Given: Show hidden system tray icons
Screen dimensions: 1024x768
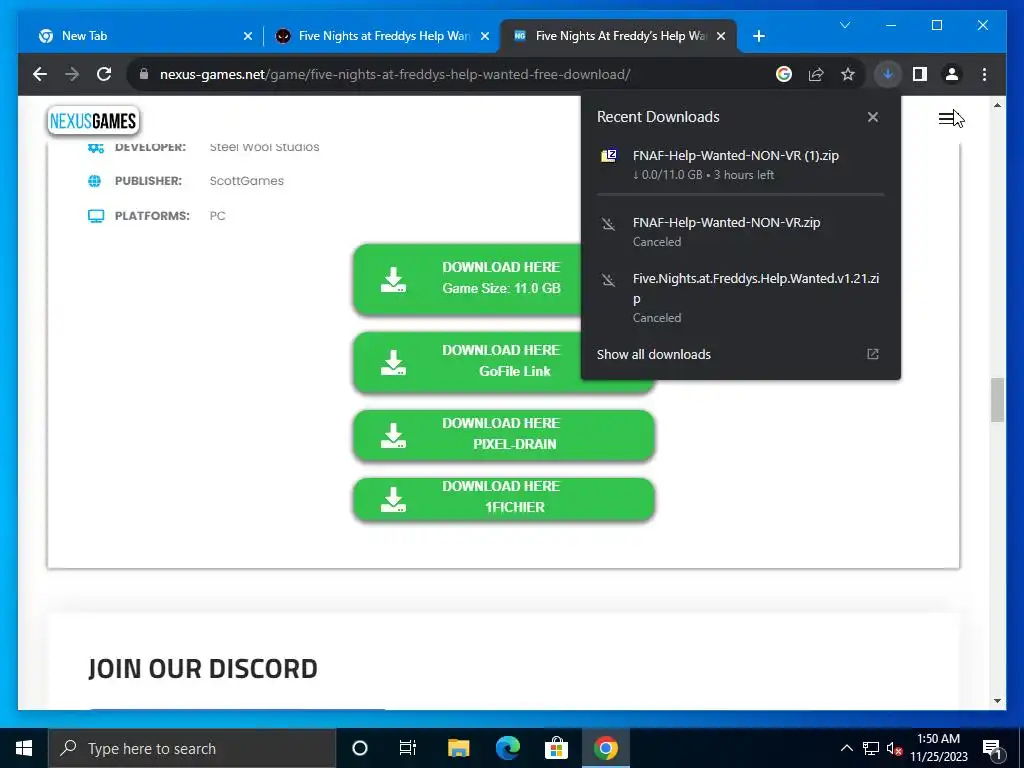Looking at the screenshot, I should (846, 748).
